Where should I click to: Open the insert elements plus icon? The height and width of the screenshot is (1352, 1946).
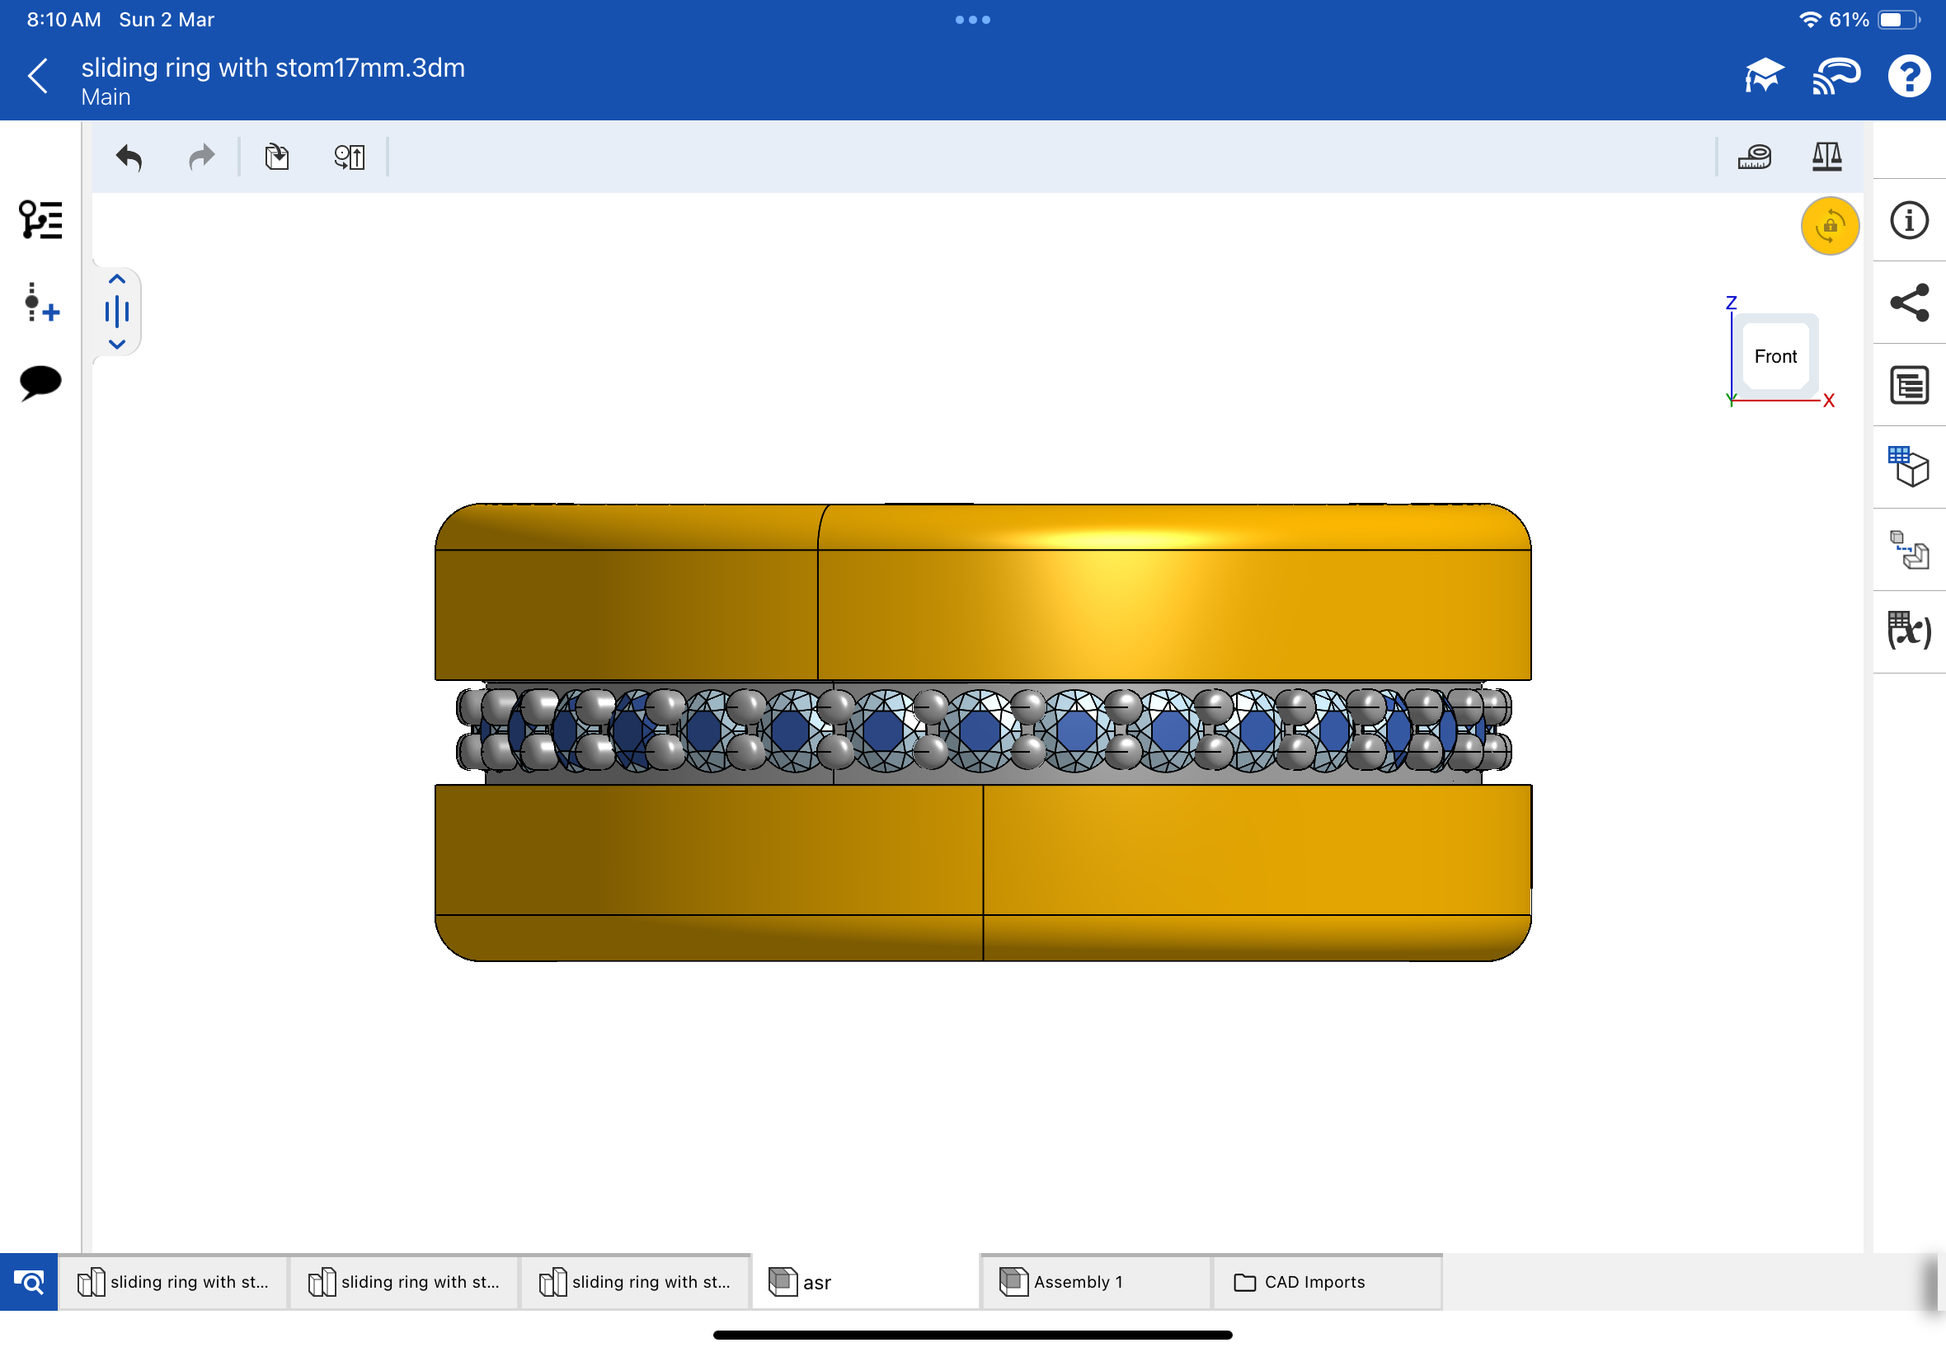[41, 302]
